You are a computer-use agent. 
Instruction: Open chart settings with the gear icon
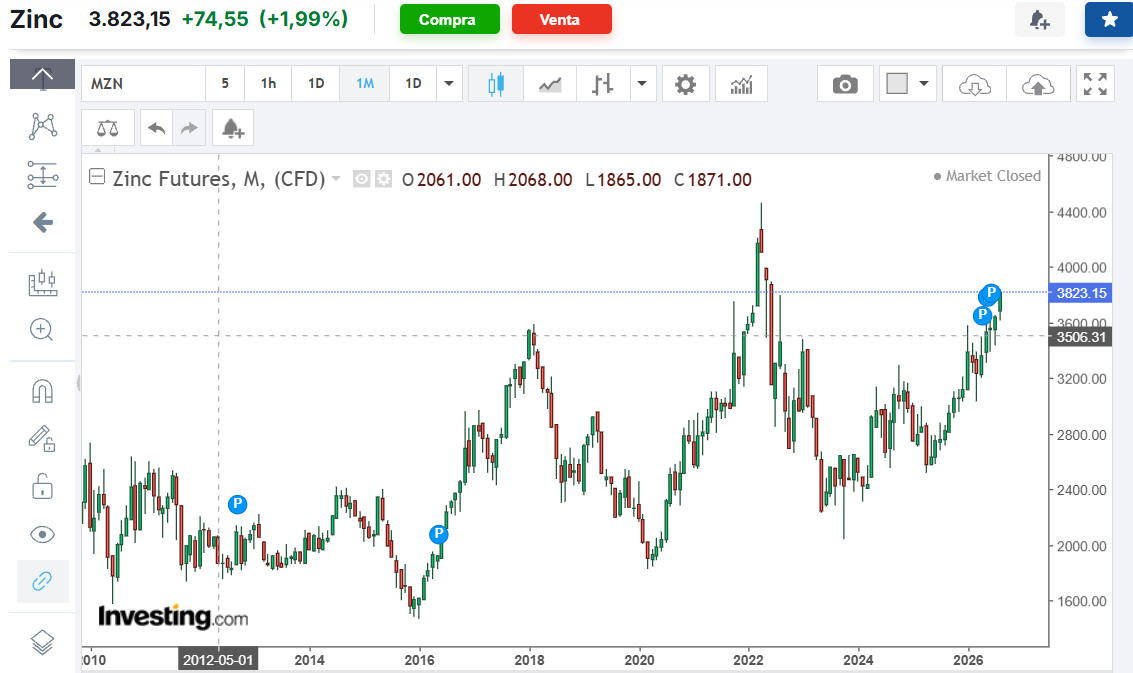pyautogui.click(x=685, y=84)
